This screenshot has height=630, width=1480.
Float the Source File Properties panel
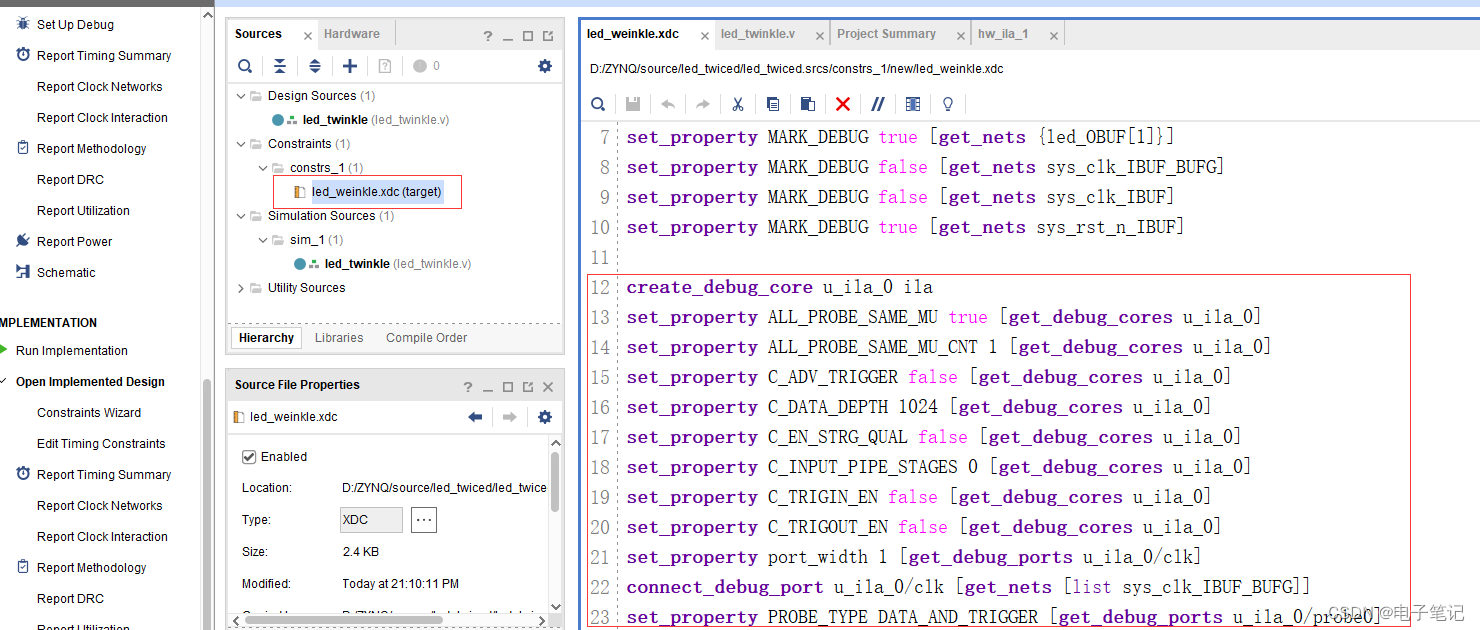coord(528,387)
